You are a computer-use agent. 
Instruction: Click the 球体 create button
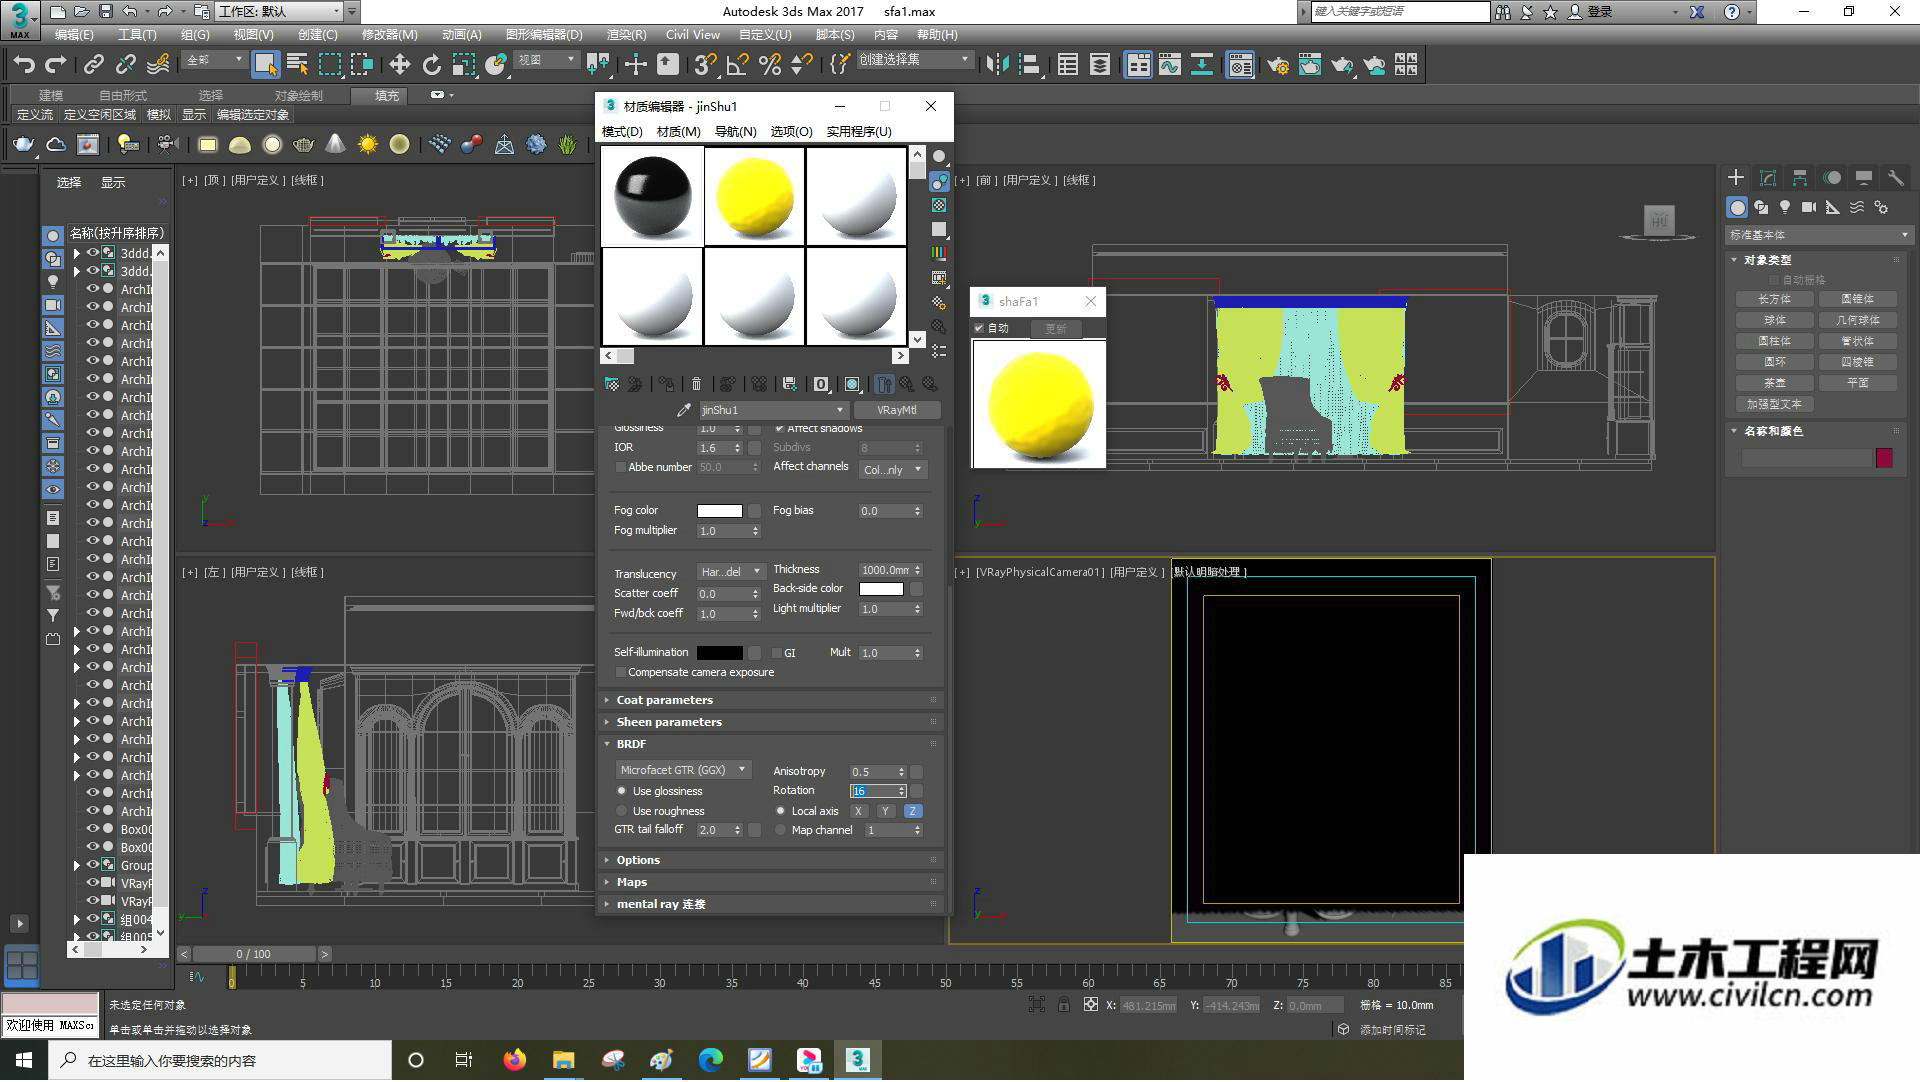coord(1775,320)
